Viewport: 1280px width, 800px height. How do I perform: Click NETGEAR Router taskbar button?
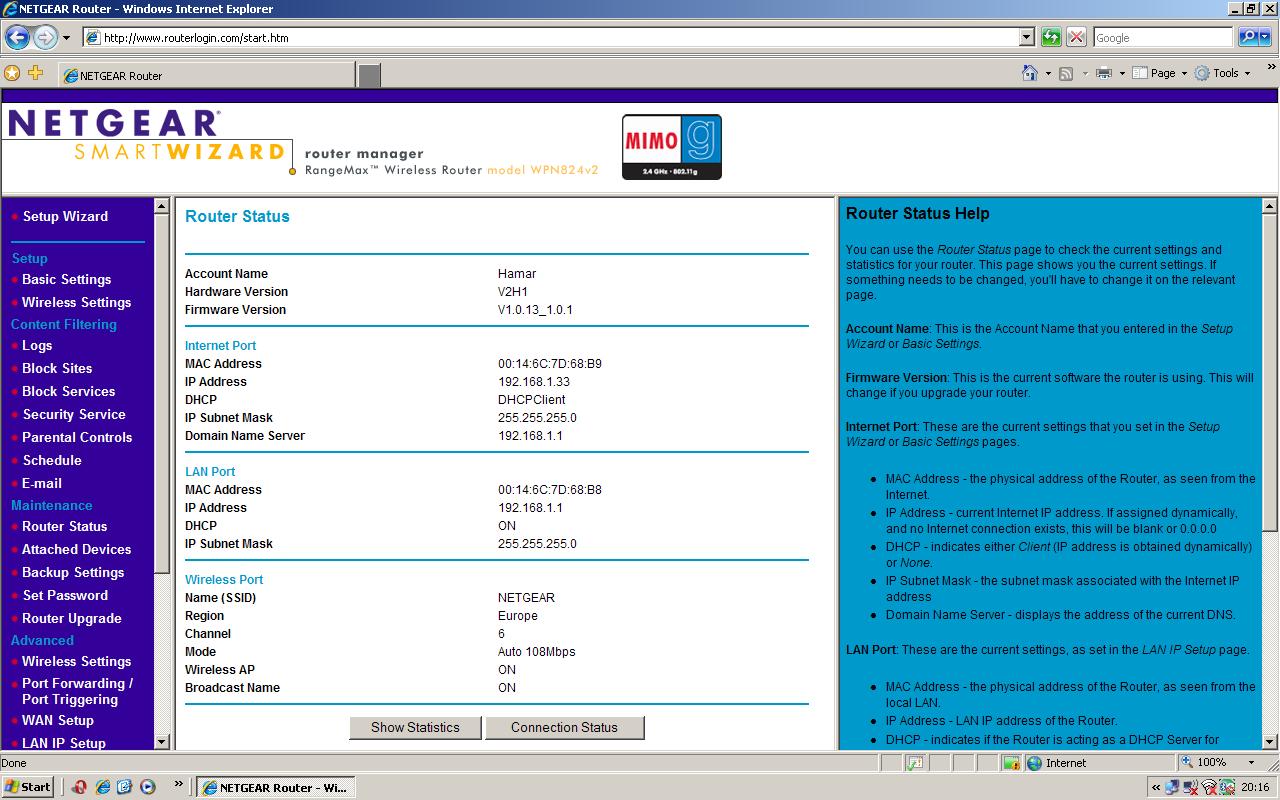pyautogui.click(x=275, y=787)
